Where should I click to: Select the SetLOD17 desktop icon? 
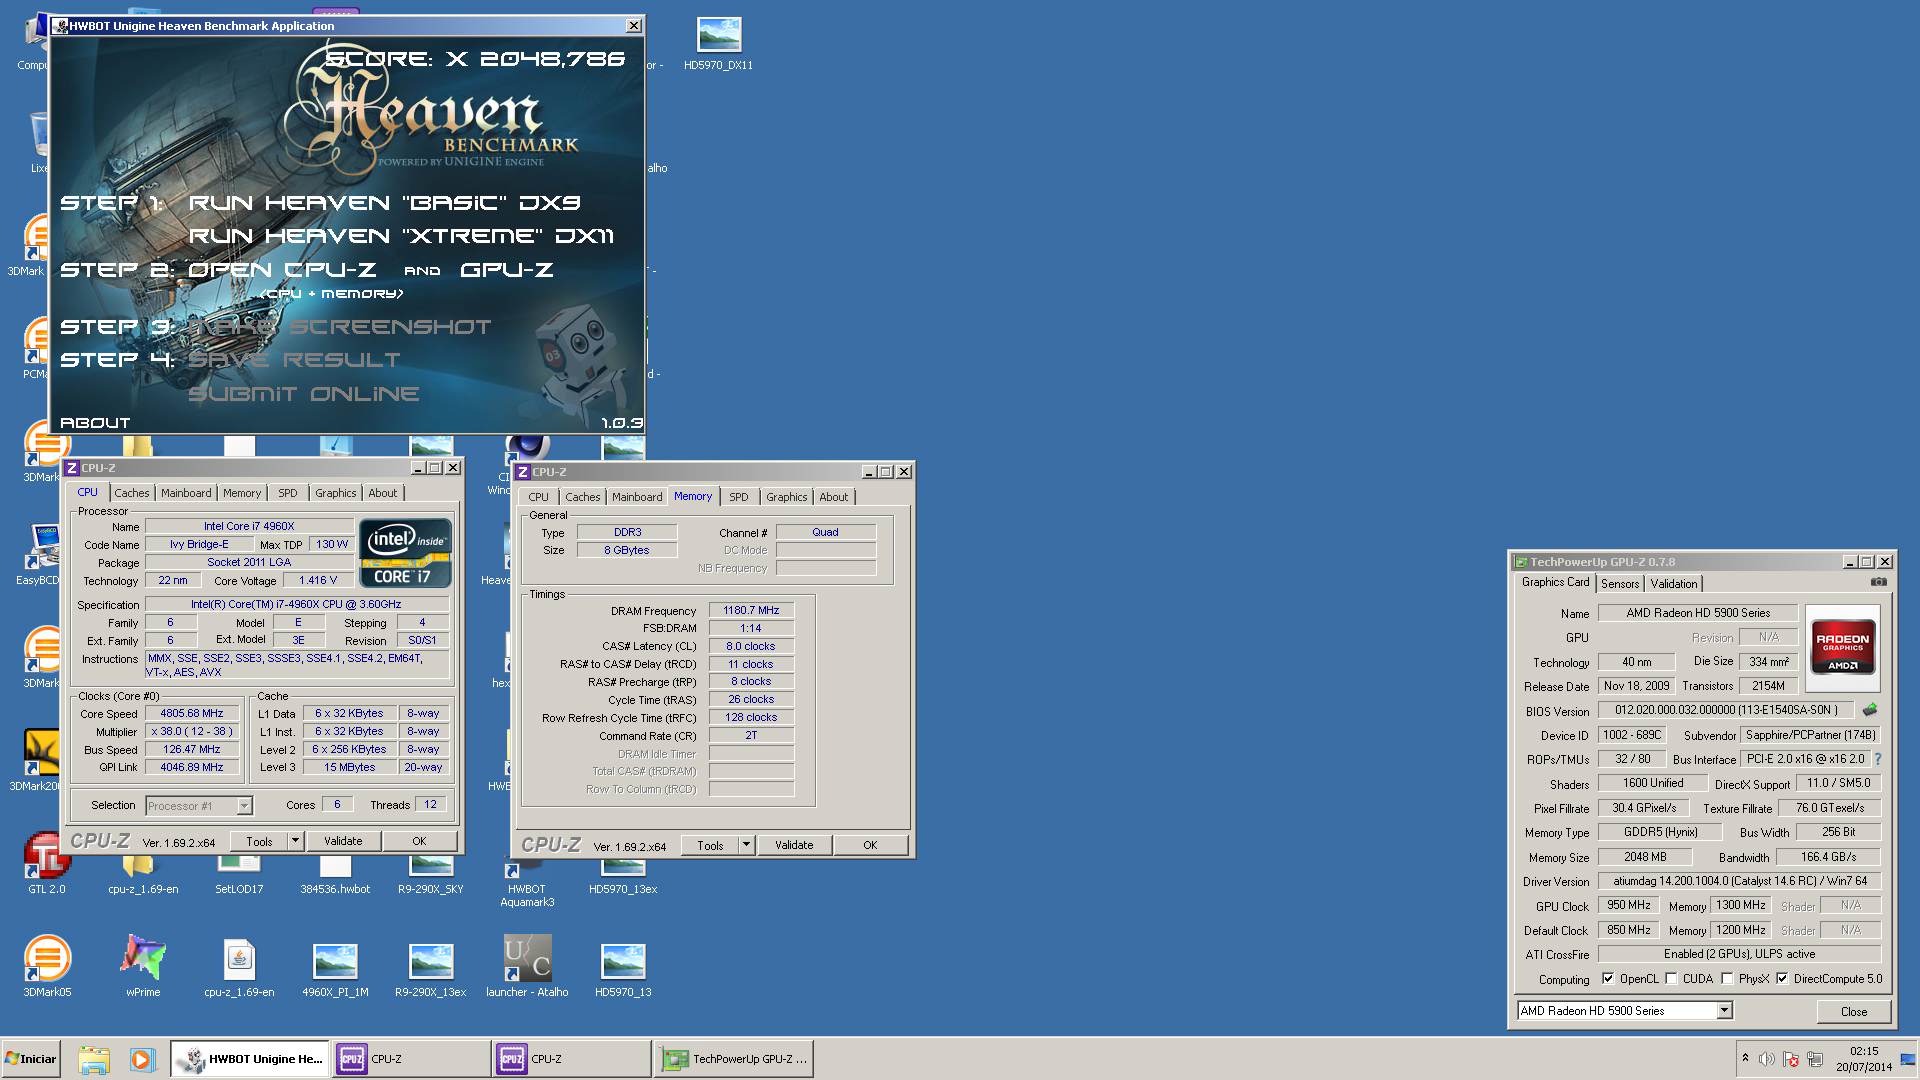(x=239, y=875)
